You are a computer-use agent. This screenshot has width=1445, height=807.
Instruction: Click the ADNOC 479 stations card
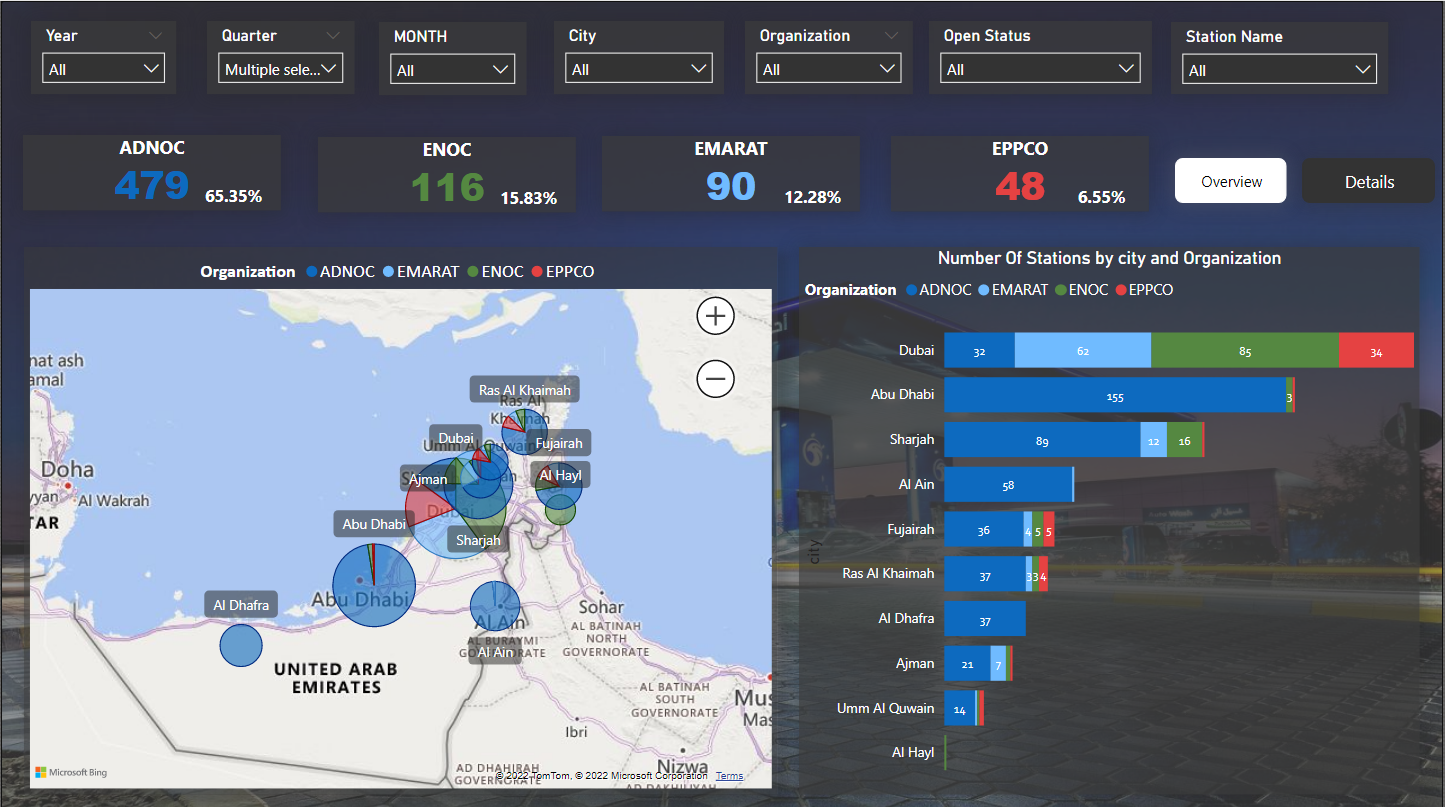[152, 174]
